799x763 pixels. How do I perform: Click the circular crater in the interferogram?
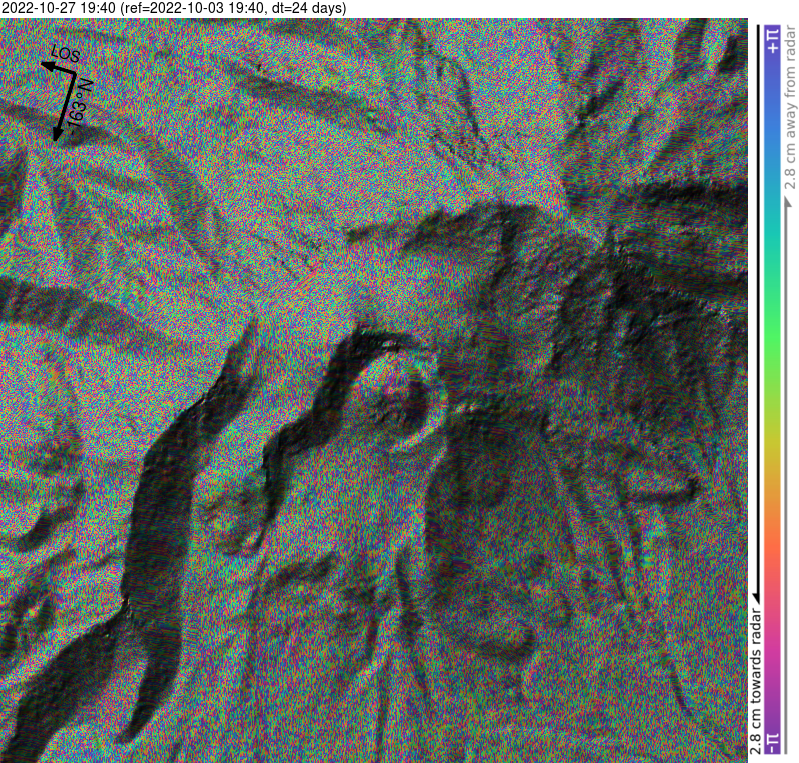pyautogui.click(x=403, y=400)
